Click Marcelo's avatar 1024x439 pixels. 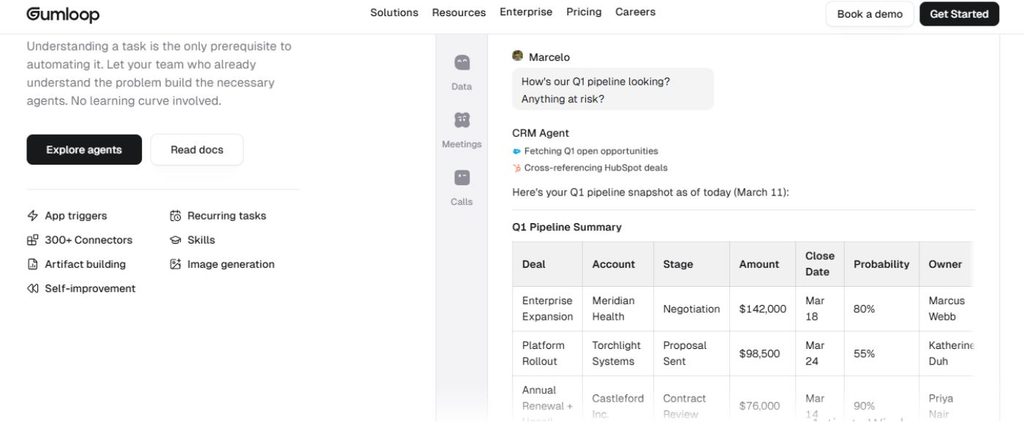pyautogui.click(x=518, y=56)
